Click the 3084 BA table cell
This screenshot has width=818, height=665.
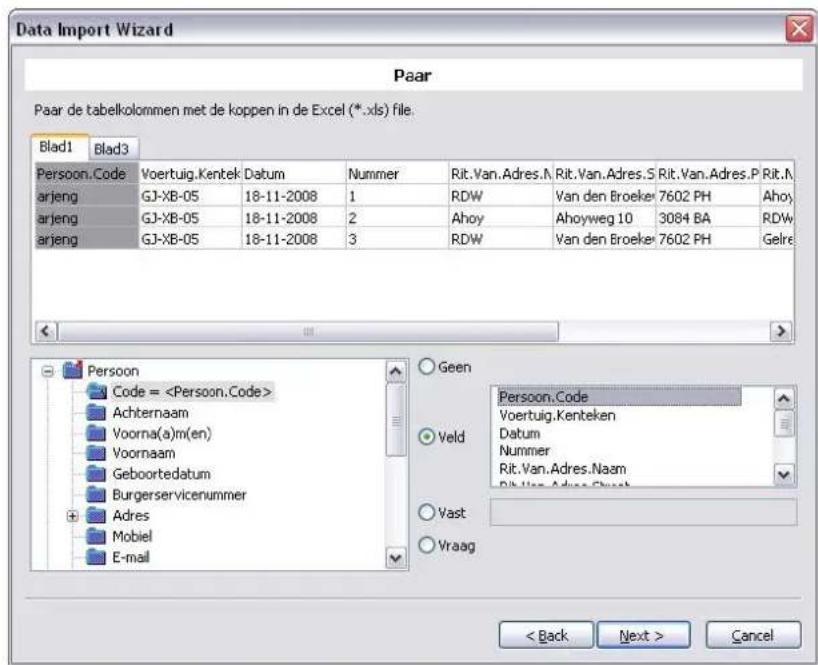click(x=707, y=217)
